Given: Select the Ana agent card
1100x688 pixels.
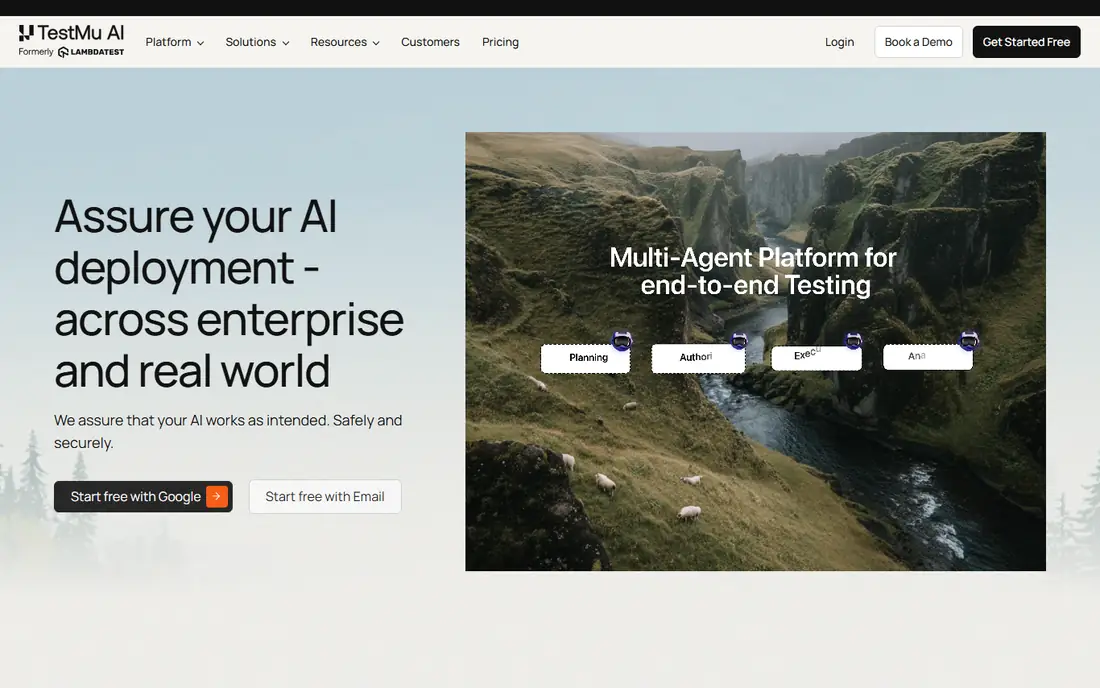Looking at the screenshot, I should (x=927, y=357).
